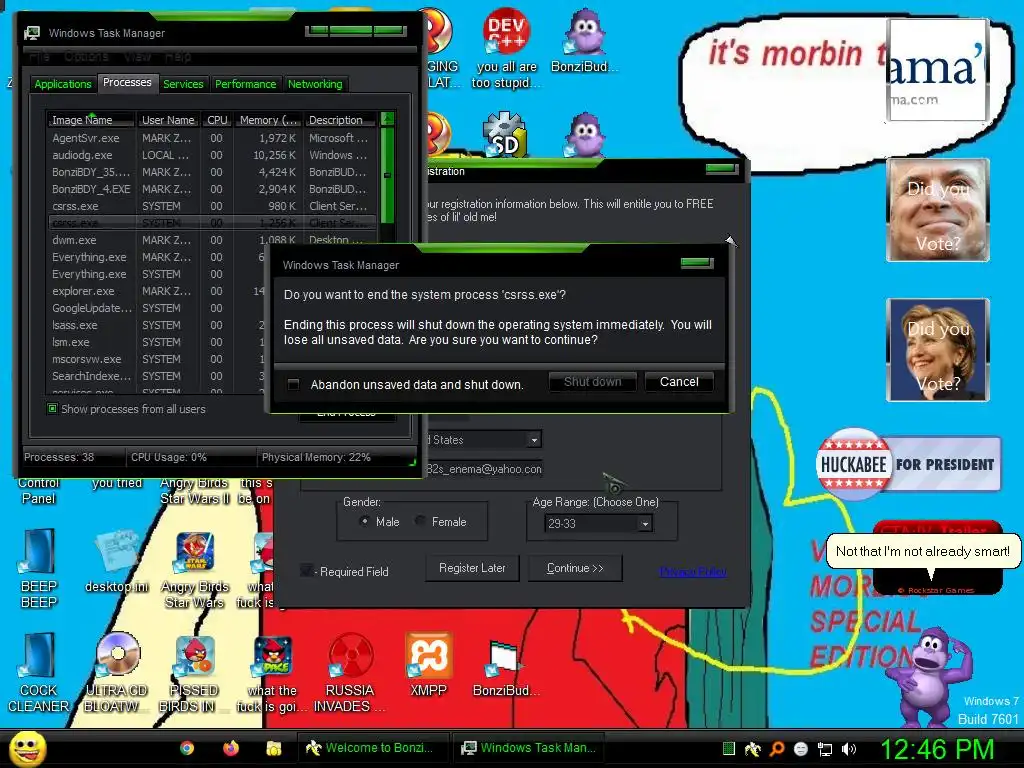Click the speaker volume tray icon

(849, 749)
